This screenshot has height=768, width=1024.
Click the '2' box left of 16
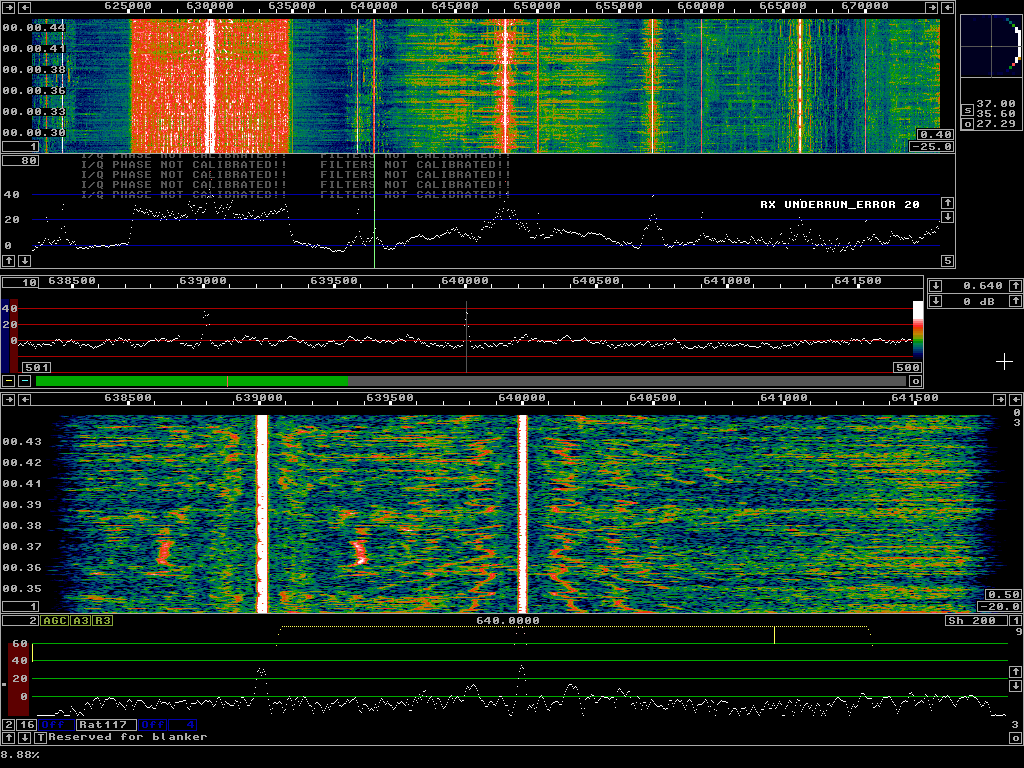tap(8, 725)
